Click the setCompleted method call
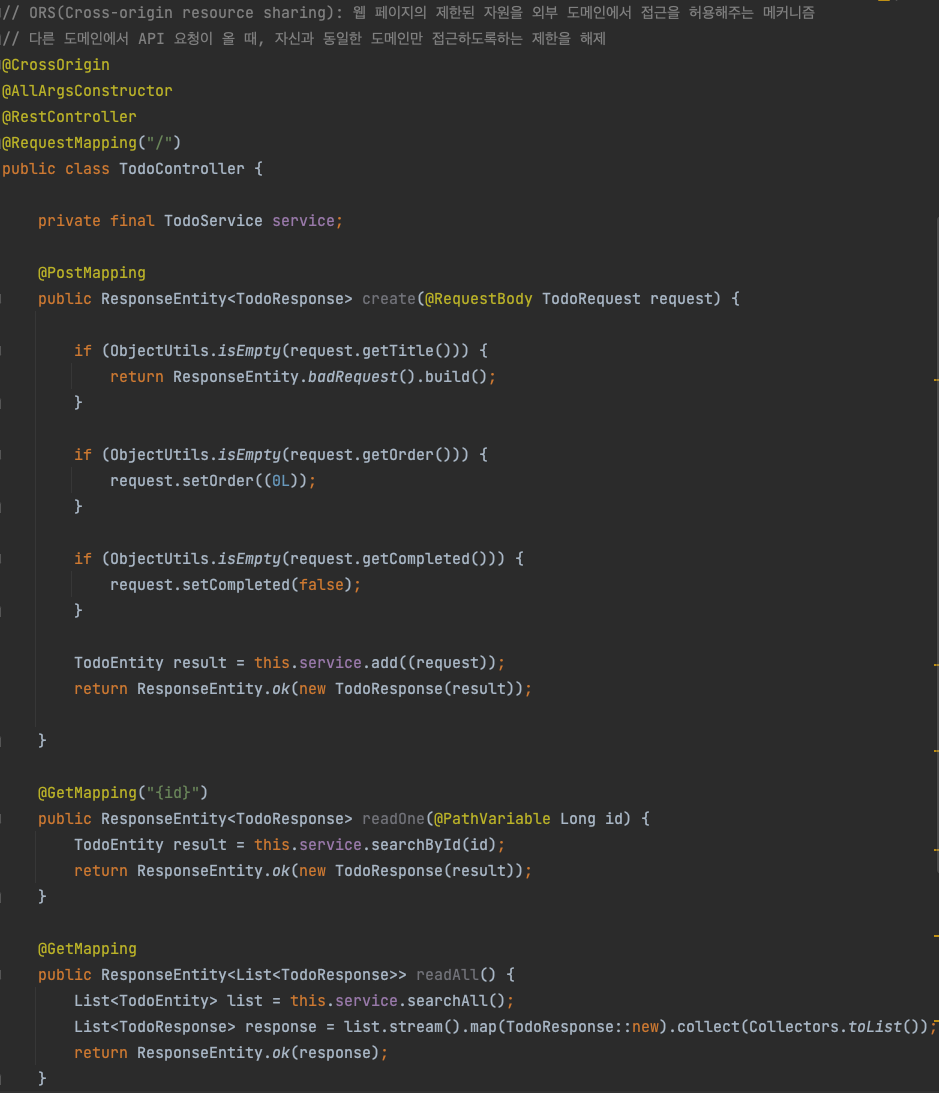939x1093 pixels. click(x=236, y=585)
